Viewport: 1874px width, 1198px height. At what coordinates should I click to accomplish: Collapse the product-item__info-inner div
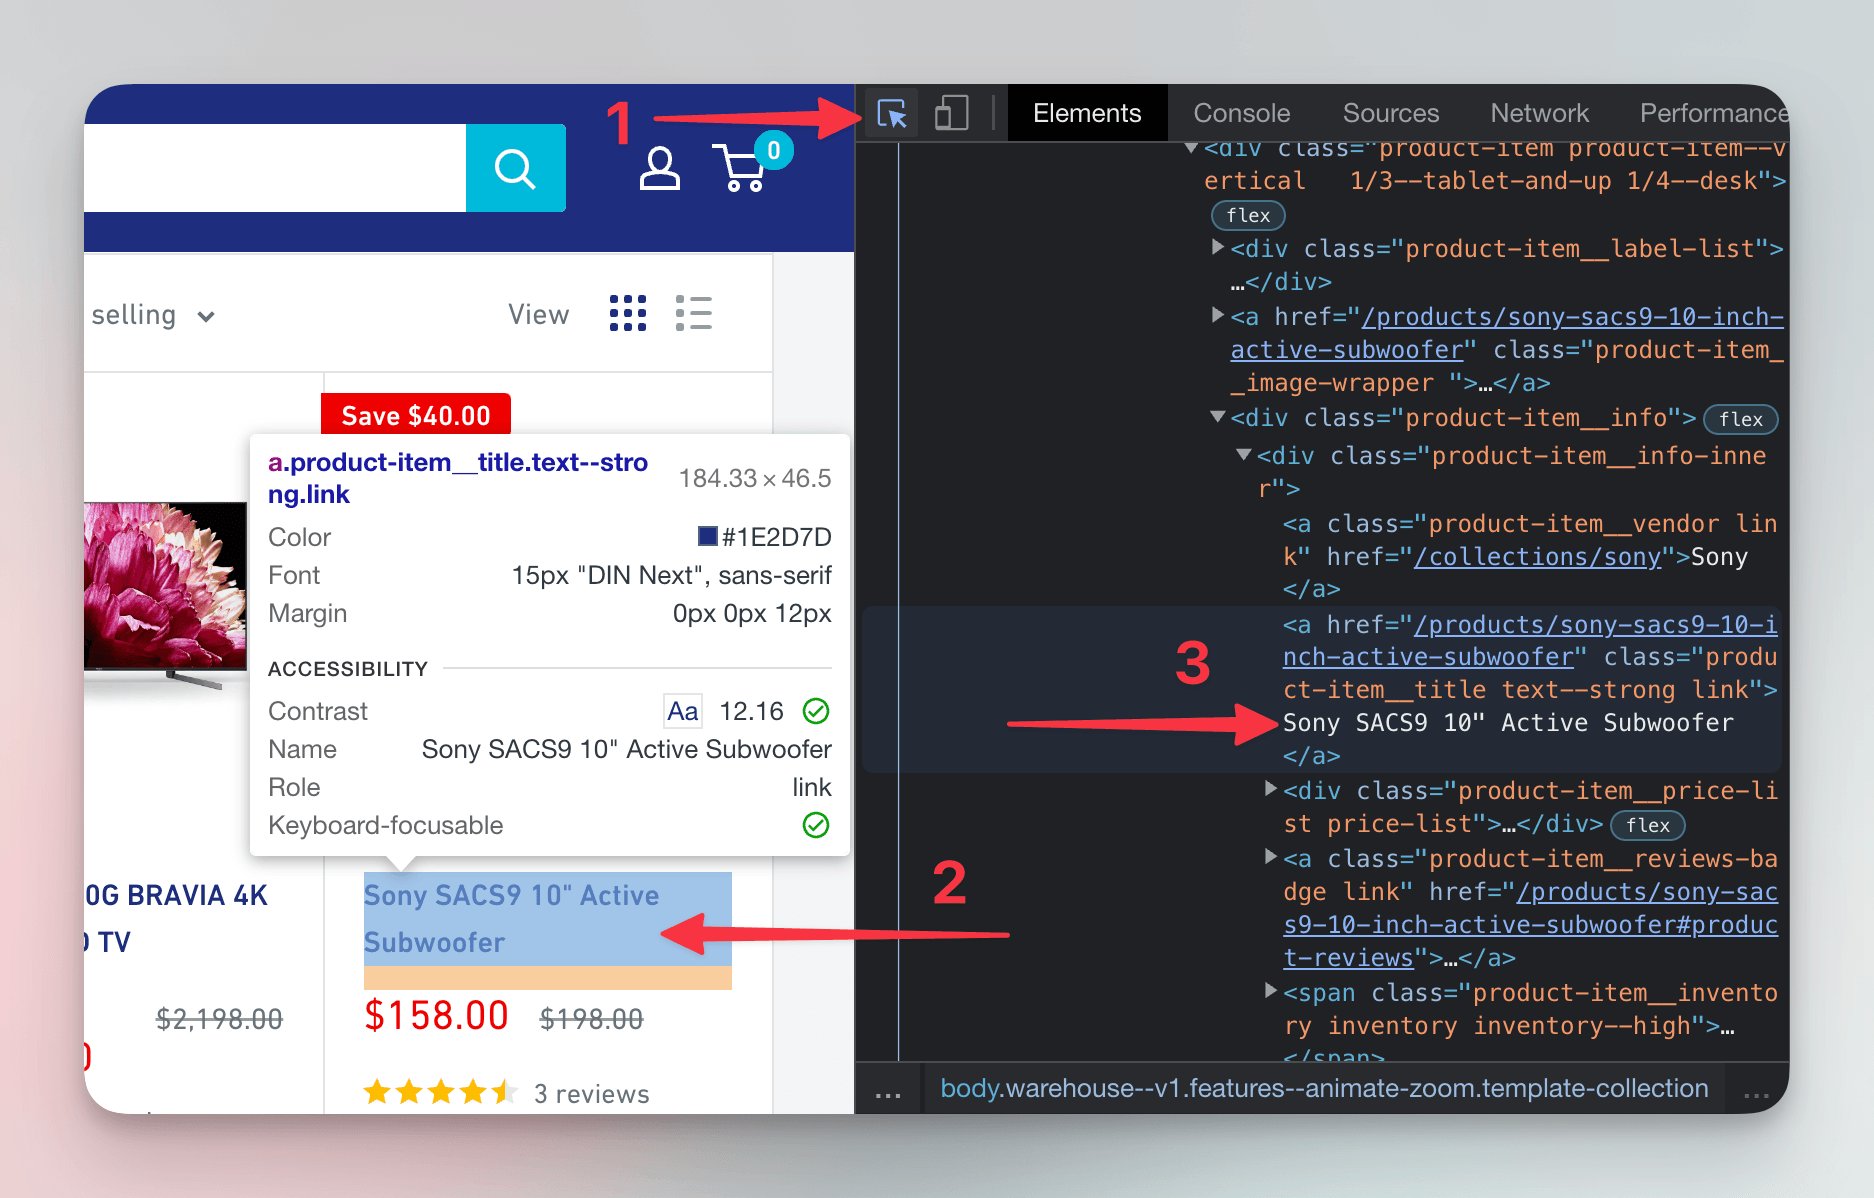point(1242,455)
